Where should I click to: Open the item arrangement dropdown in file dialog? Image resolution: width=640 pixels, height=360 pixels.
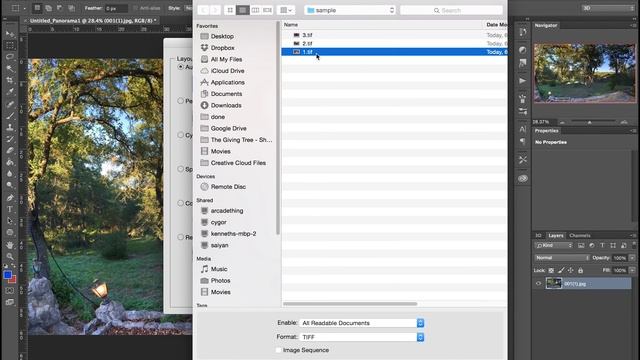click(286, 10)
